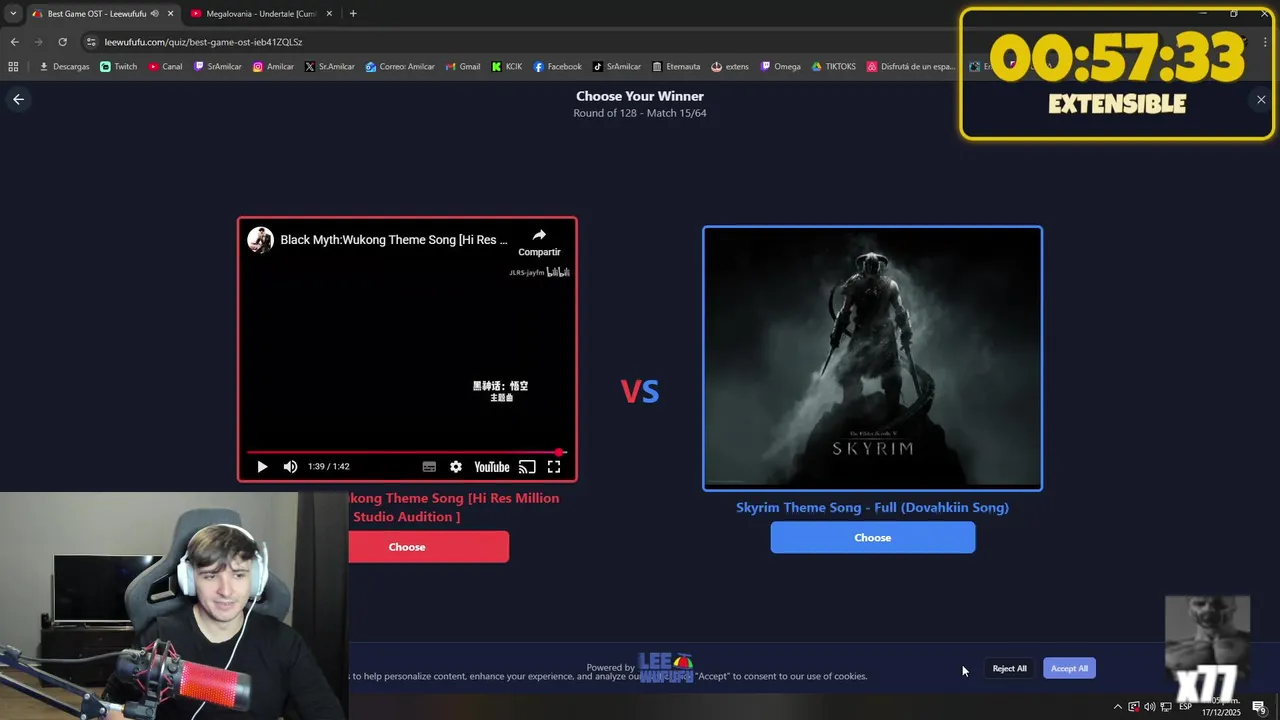Open the Descargas bookmark
Image resolution: width=1280 pixels, height=720 pixels.
point(64,67)
